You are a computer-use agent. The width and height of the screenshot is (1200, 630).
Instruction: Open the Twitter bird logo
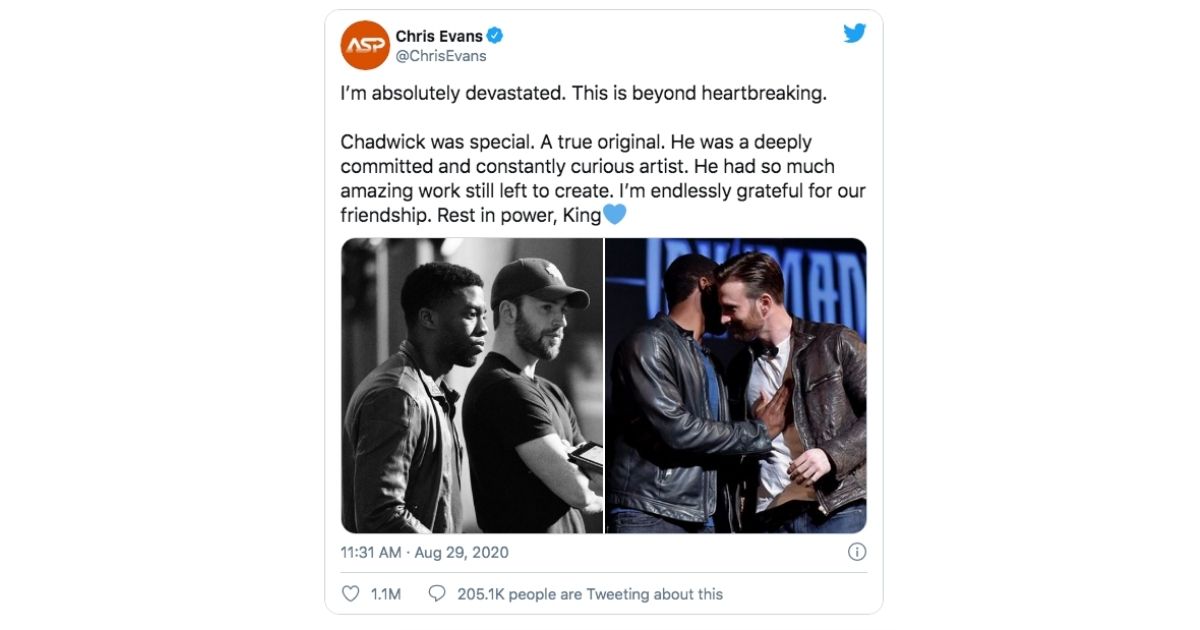click(x=853, y=34)
